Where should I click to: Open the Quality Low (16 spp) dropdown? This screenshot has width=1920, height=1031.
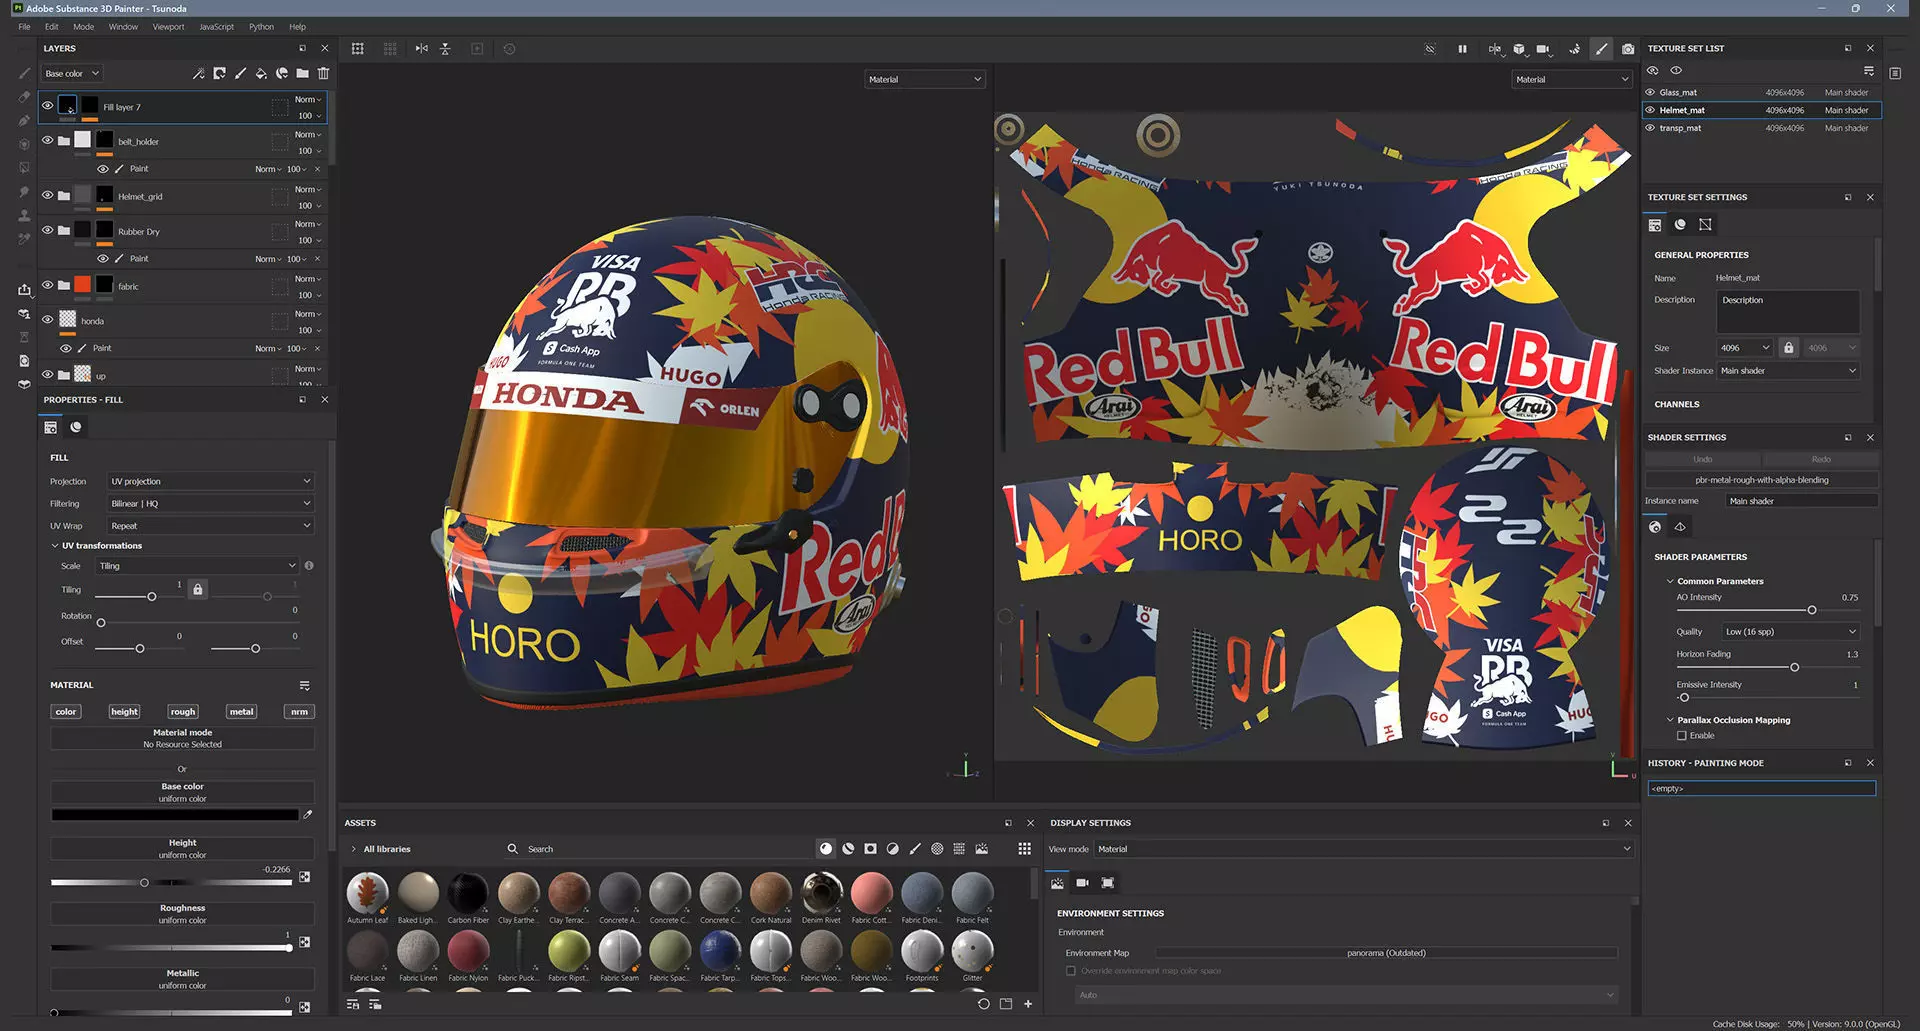[x=1790, y=632]
